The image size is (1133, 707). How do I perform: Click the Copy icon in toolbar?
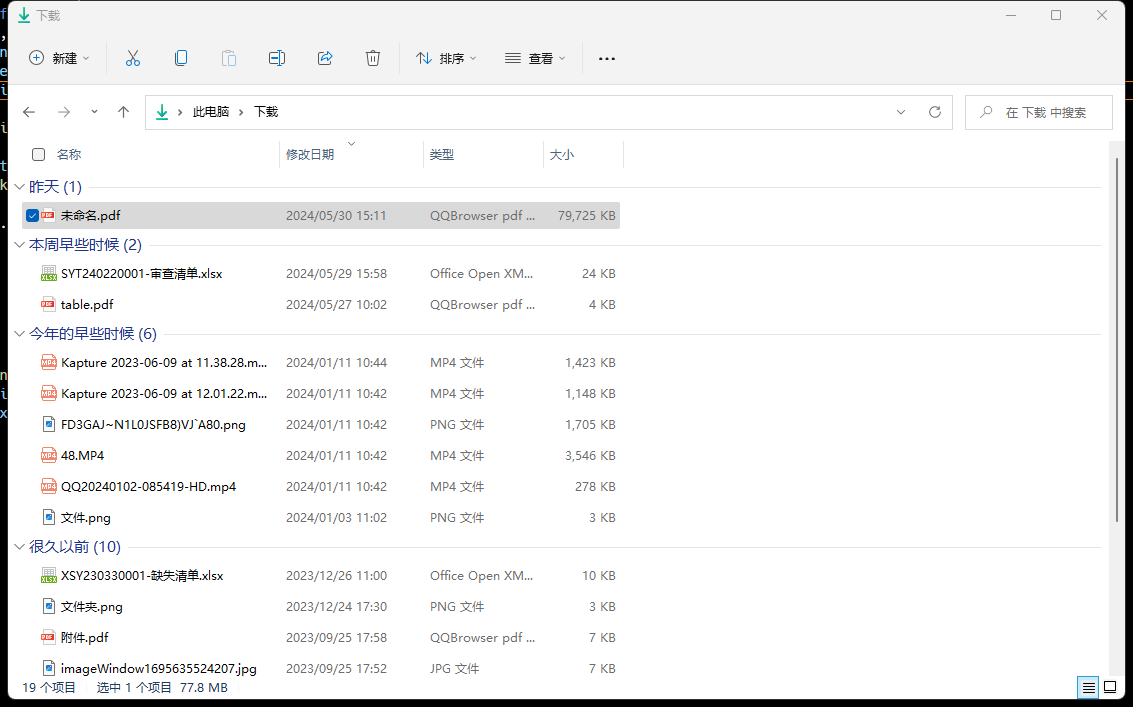(x=181, y=59)
